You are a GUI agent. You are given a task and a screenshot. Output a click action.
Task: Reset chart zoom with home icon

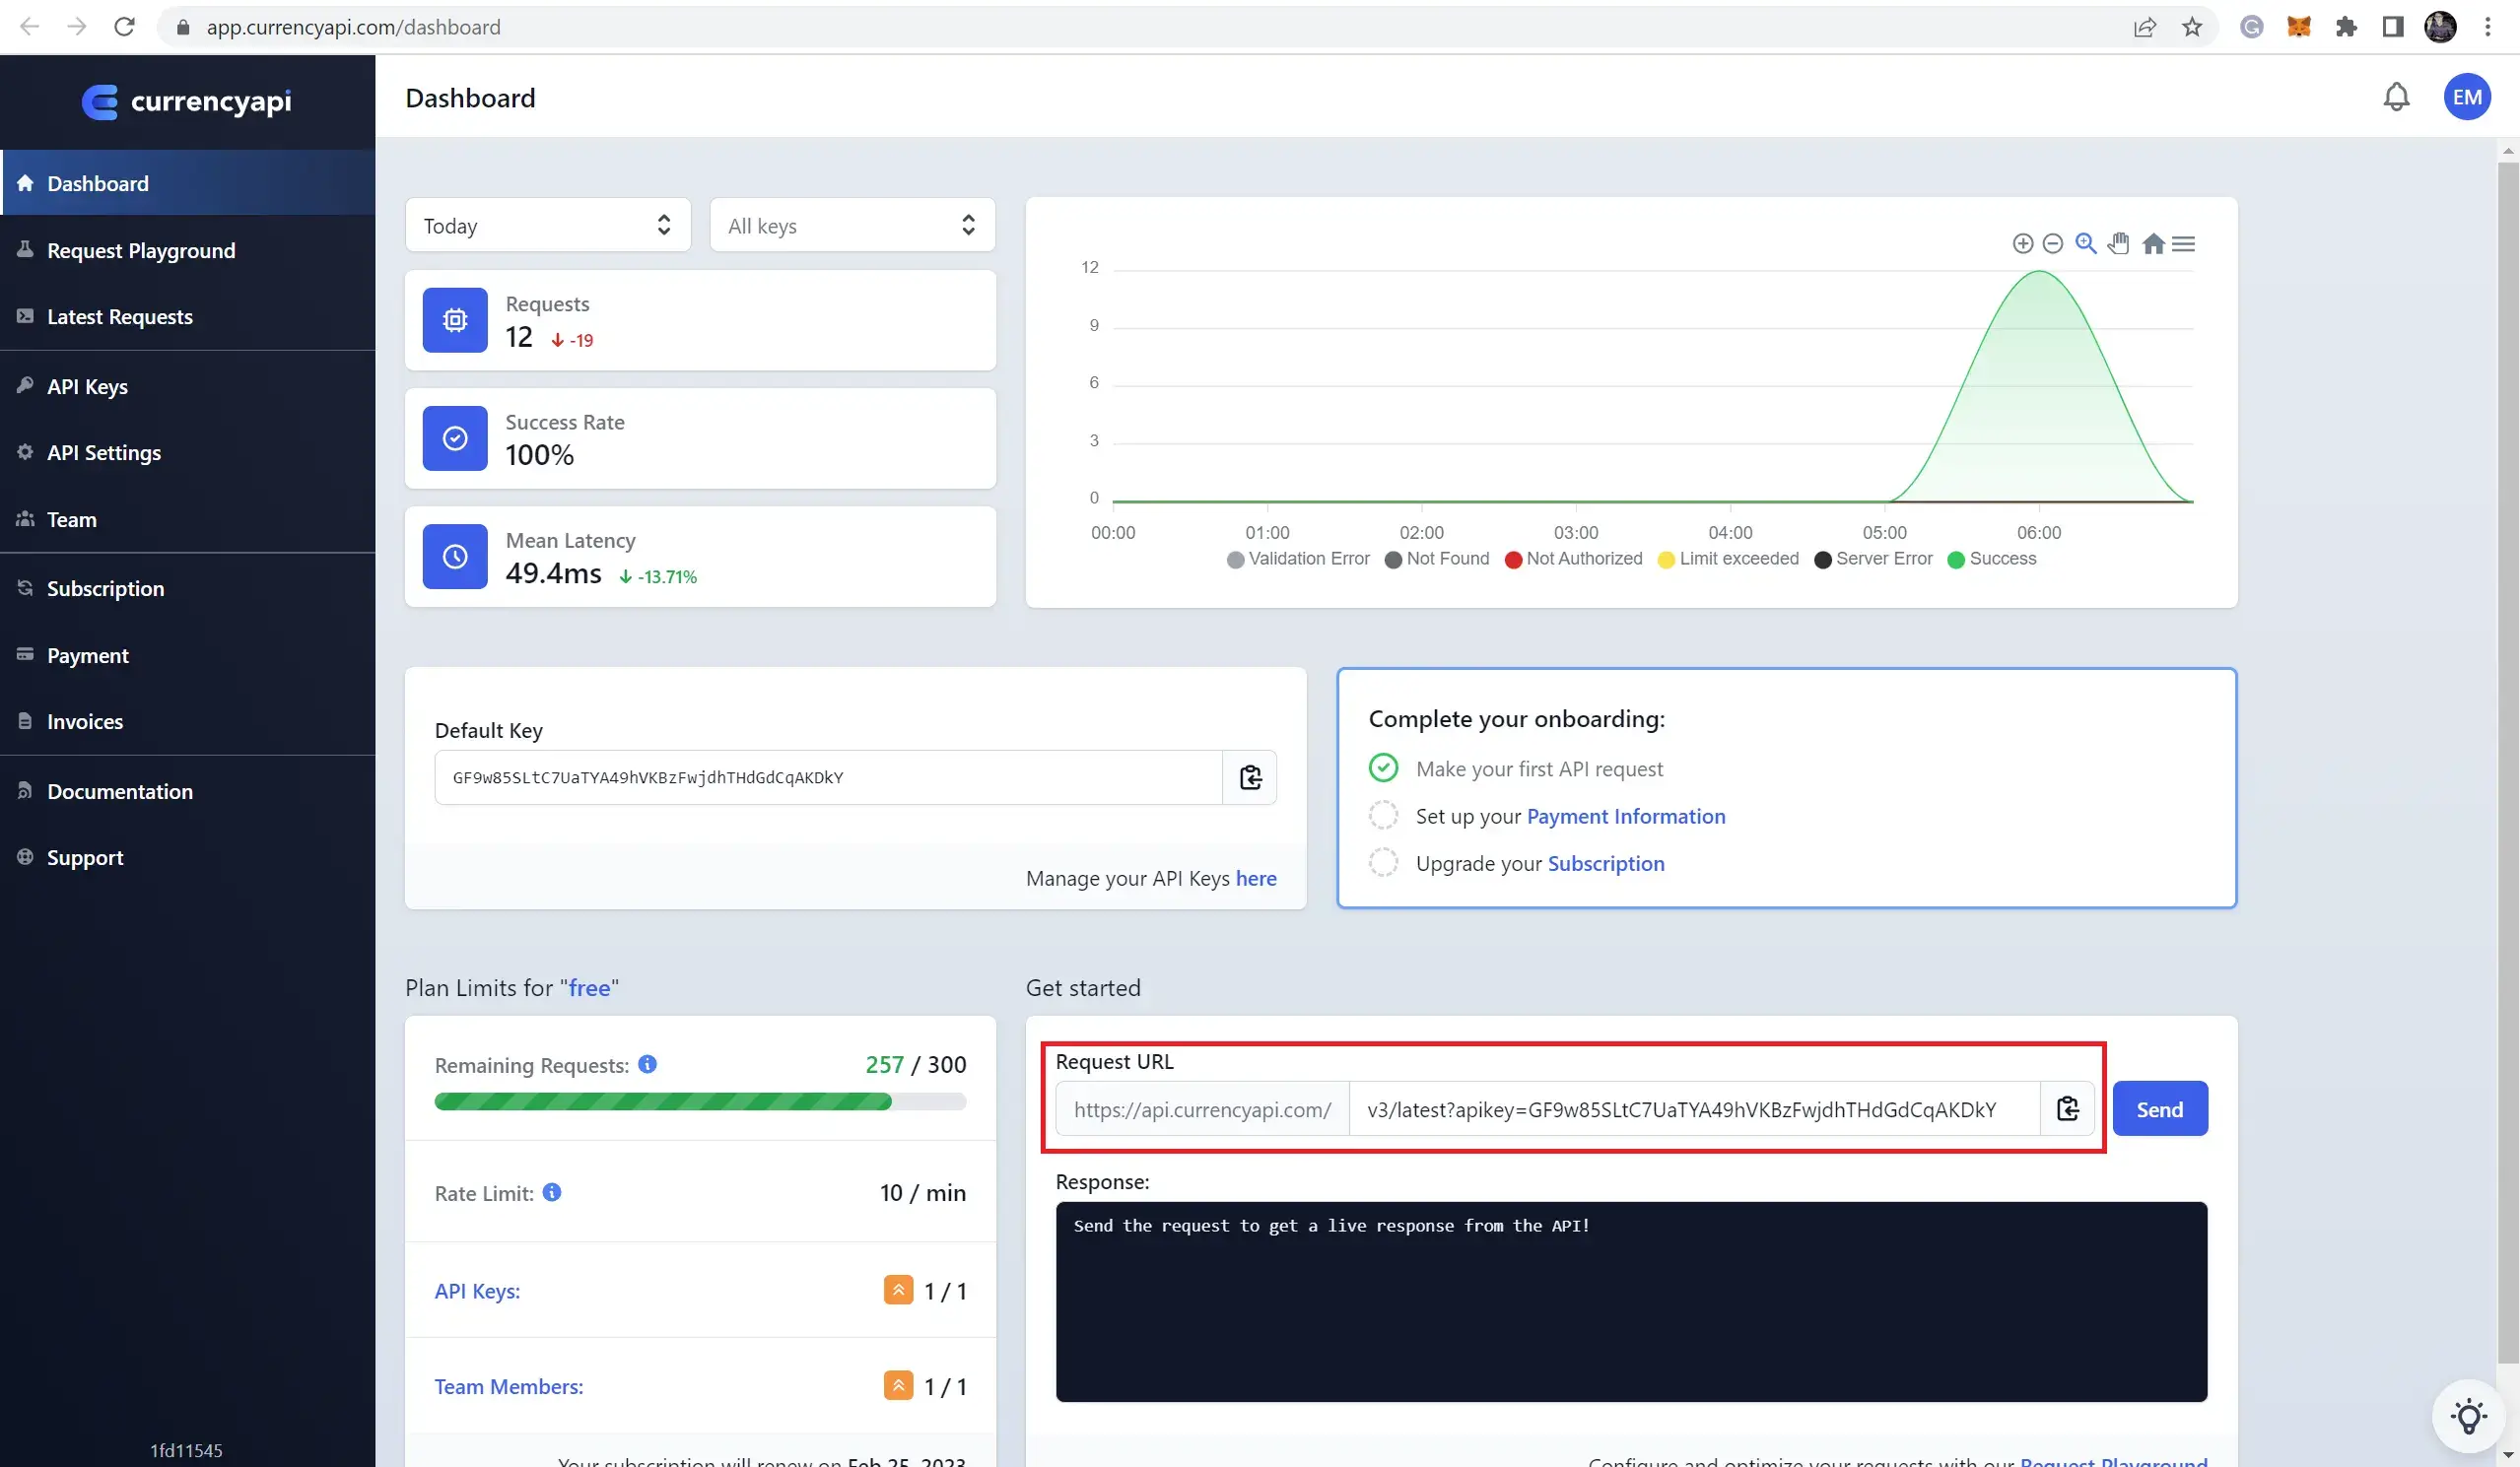[x=2153, y=243]
